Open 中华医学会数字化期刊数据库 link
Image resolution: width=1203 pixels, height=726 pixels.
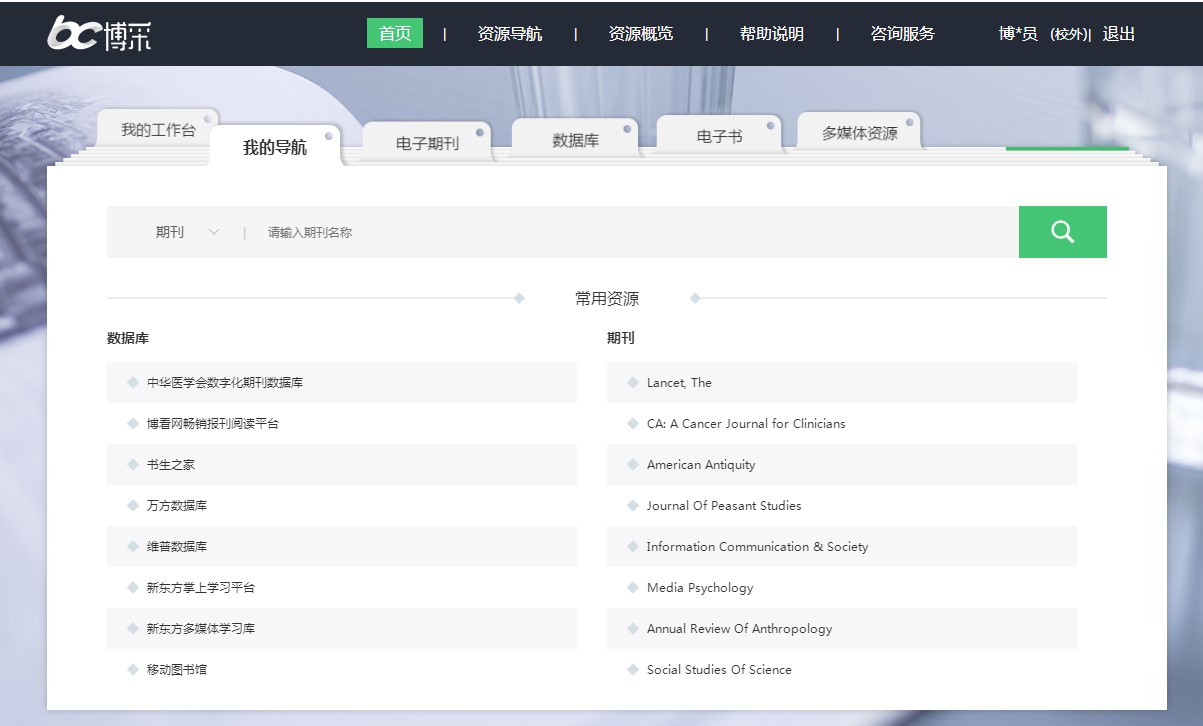[x=224, y=383]
